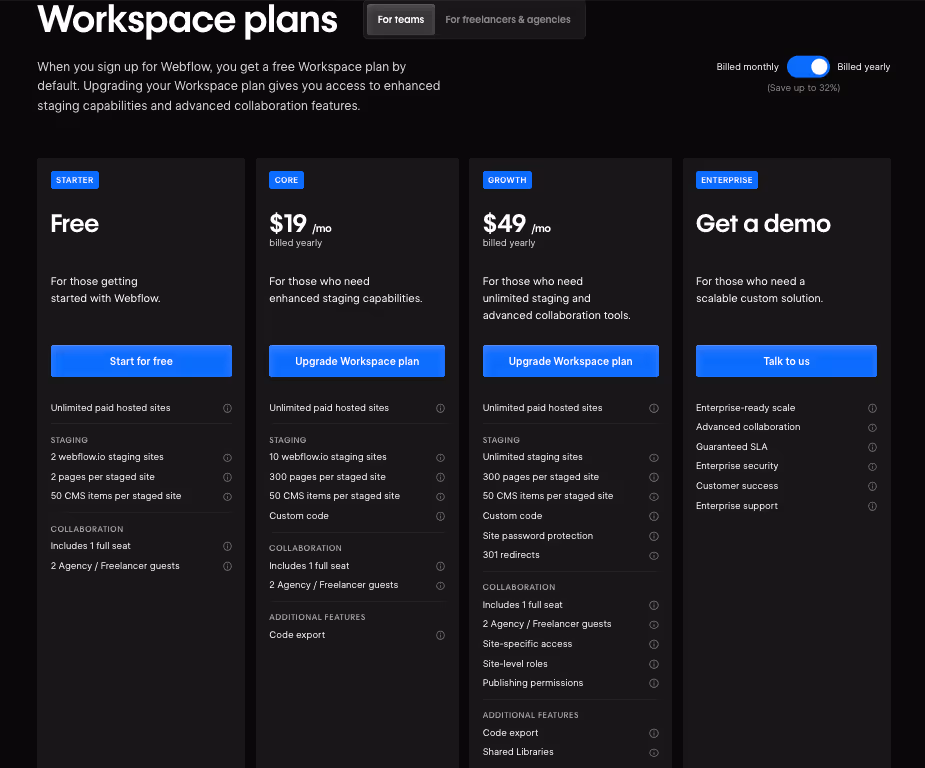Screen dimensions: 925x768
Task: Open info icon for Customer success
Action: pos(872,487)
